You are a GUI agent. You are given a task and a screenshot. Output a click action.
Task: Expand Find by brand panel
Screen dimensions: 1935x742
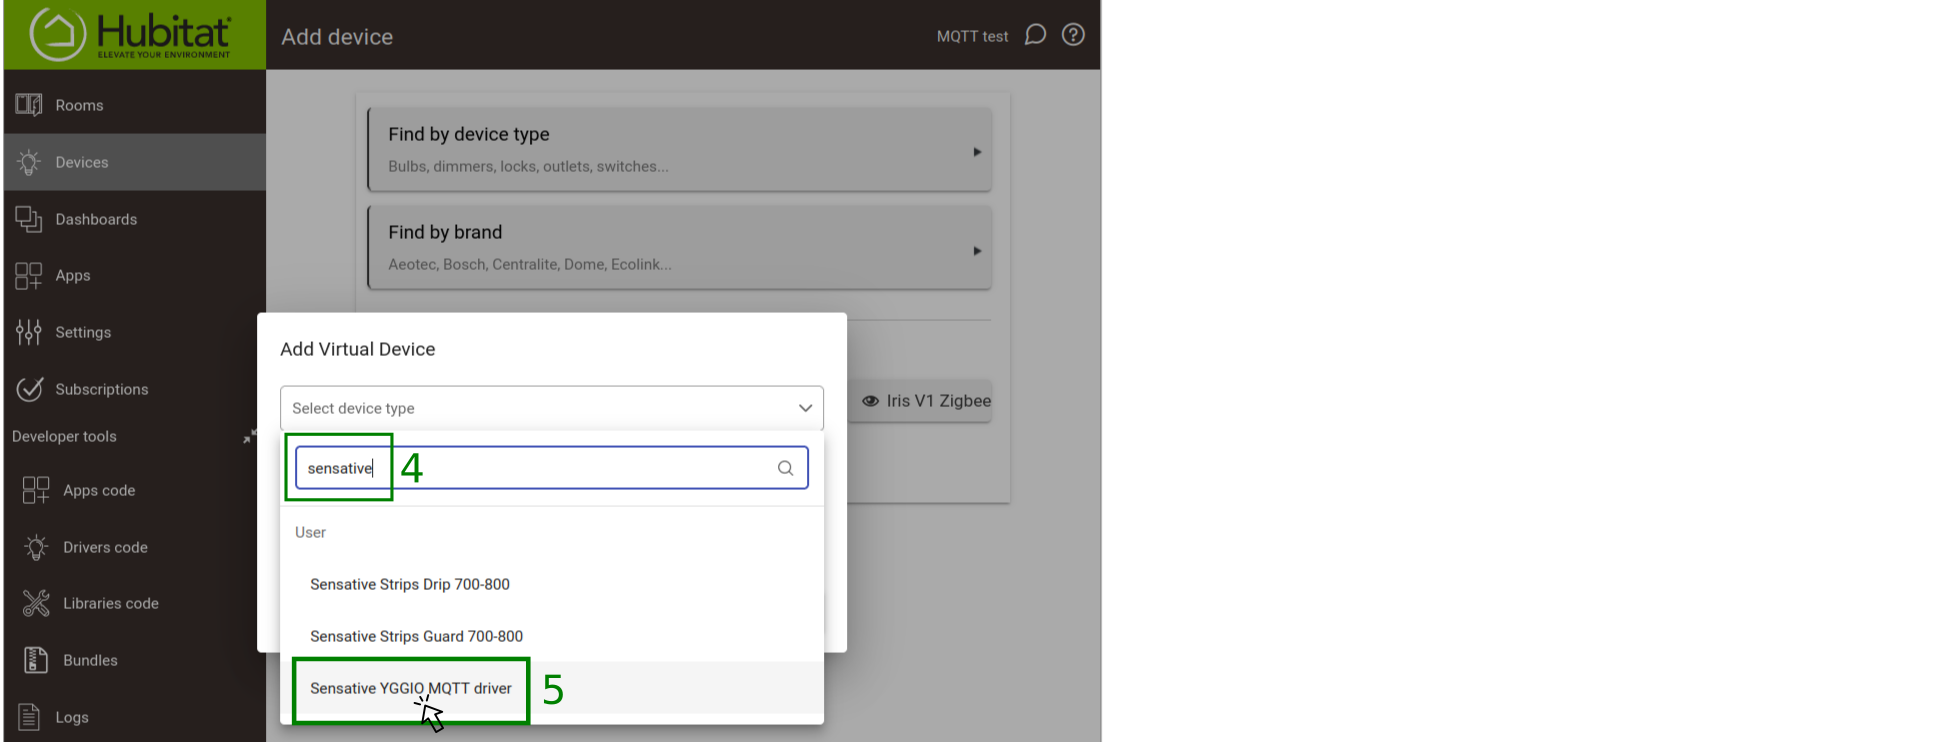(x=680, y=248)
